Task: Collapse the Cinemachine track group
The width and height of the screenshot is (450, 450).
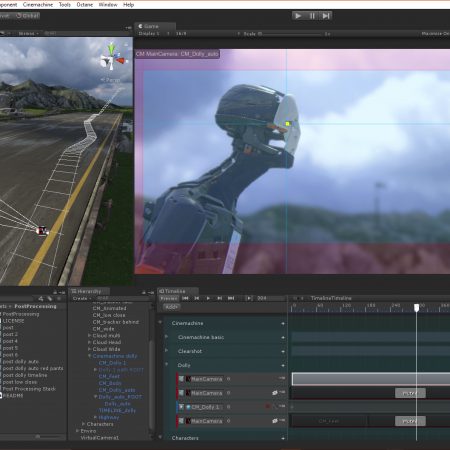Action: [x=160, y=322]
